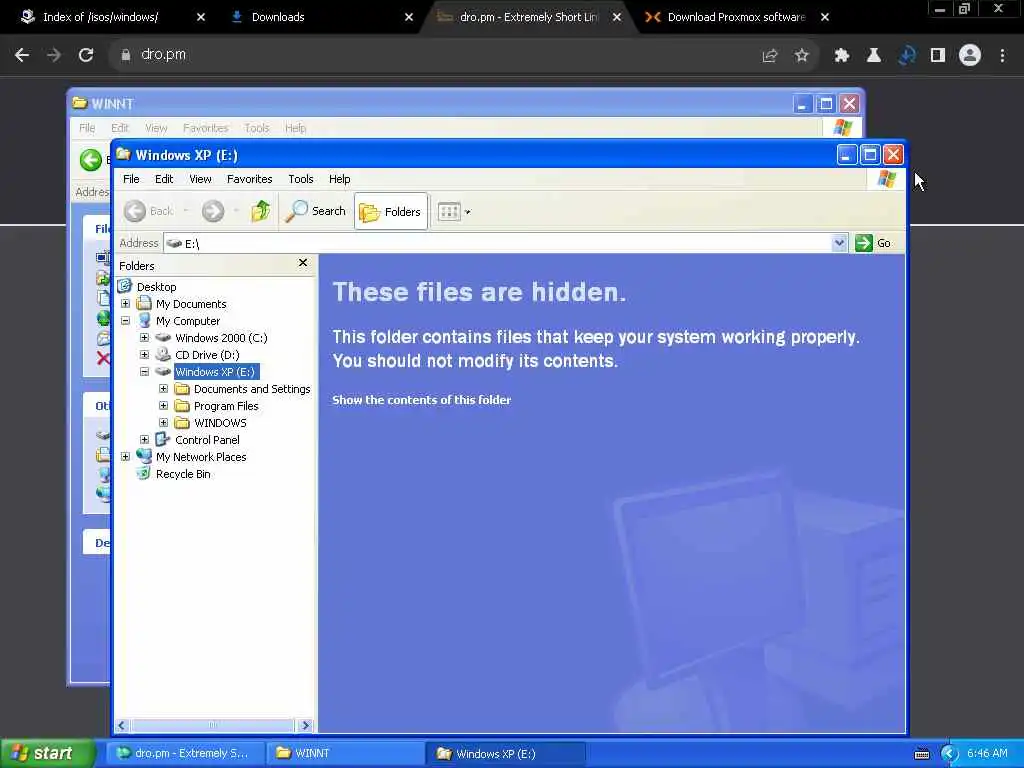The width and height of the screenshot is (1024, 768).
Task: Switch to Download Proxmox software tab
Action: point(737,17)
